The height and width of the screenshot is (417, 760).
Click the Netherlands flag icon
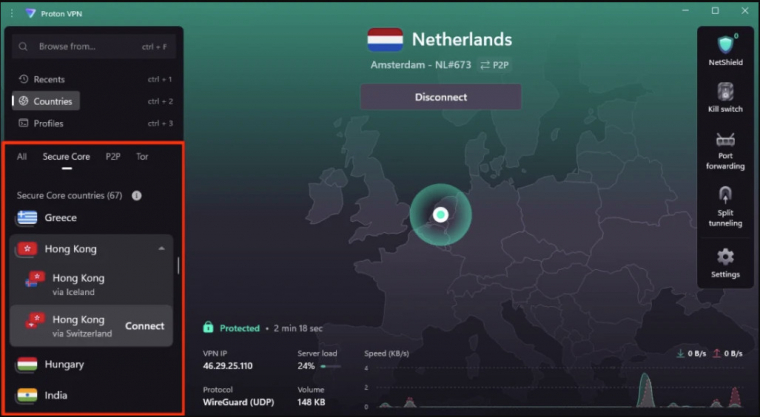pos(385,40)
